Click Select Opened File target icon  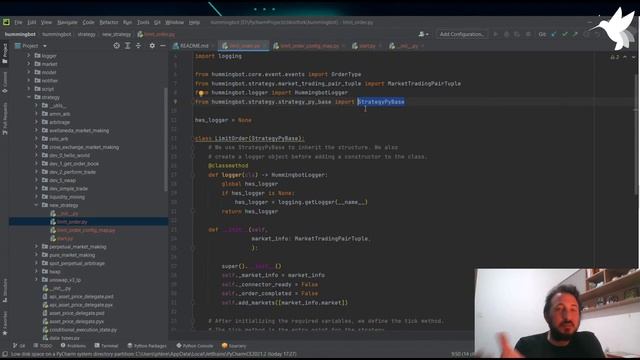[x=117, y=46]
